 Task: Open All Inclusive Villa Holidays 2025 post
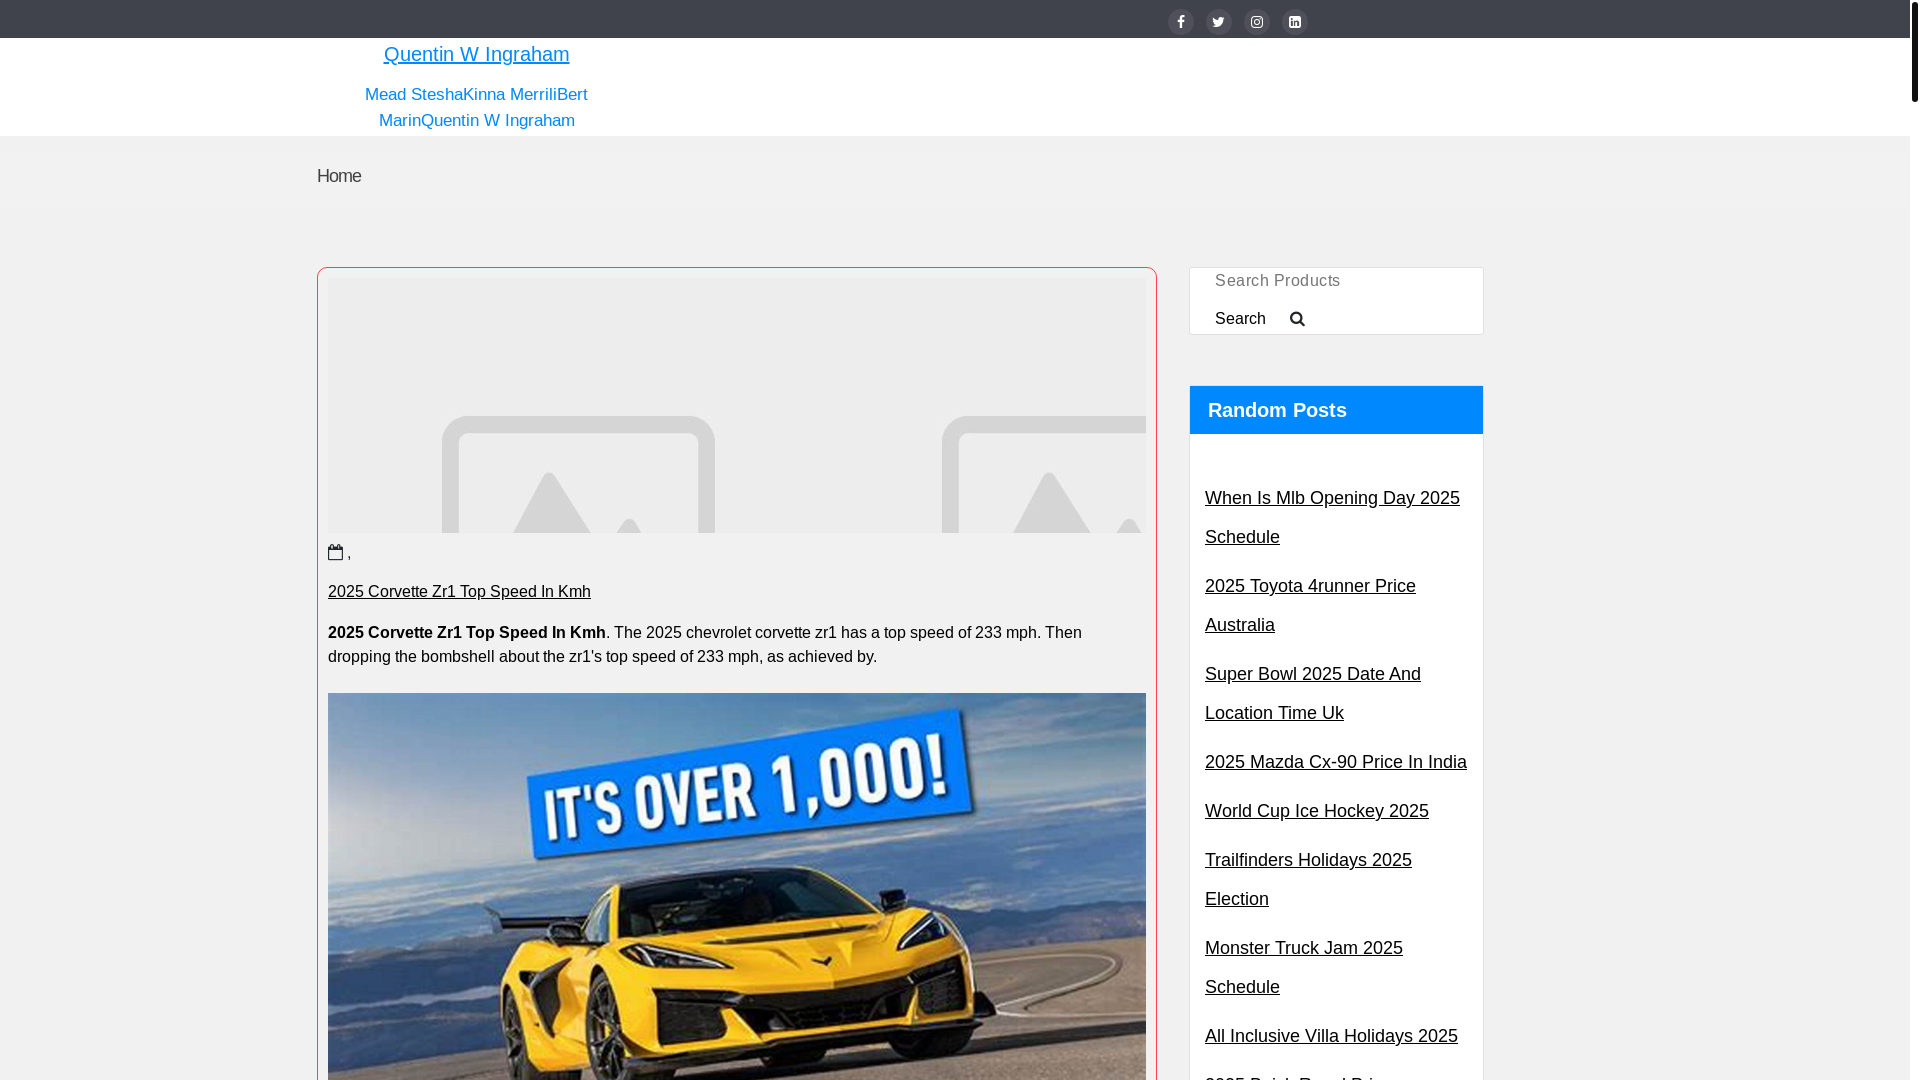[x=1331, y=1036]
